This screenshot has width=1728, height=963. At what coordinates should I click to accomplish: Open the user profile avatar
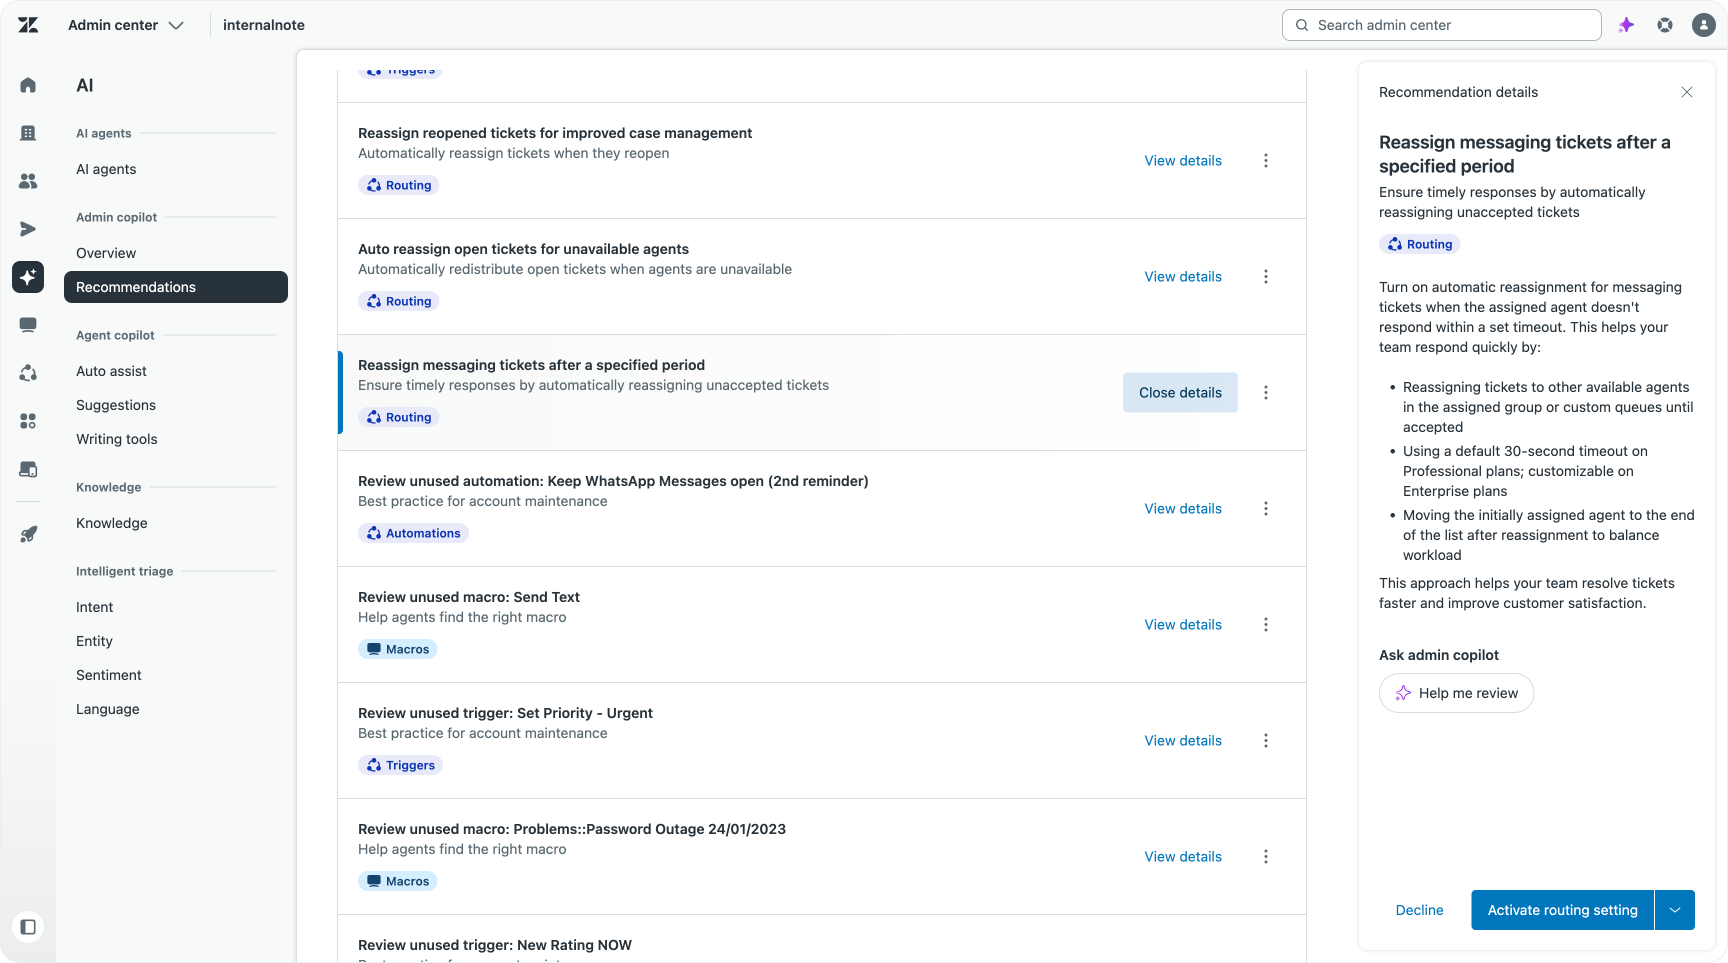pos(1704,25)
